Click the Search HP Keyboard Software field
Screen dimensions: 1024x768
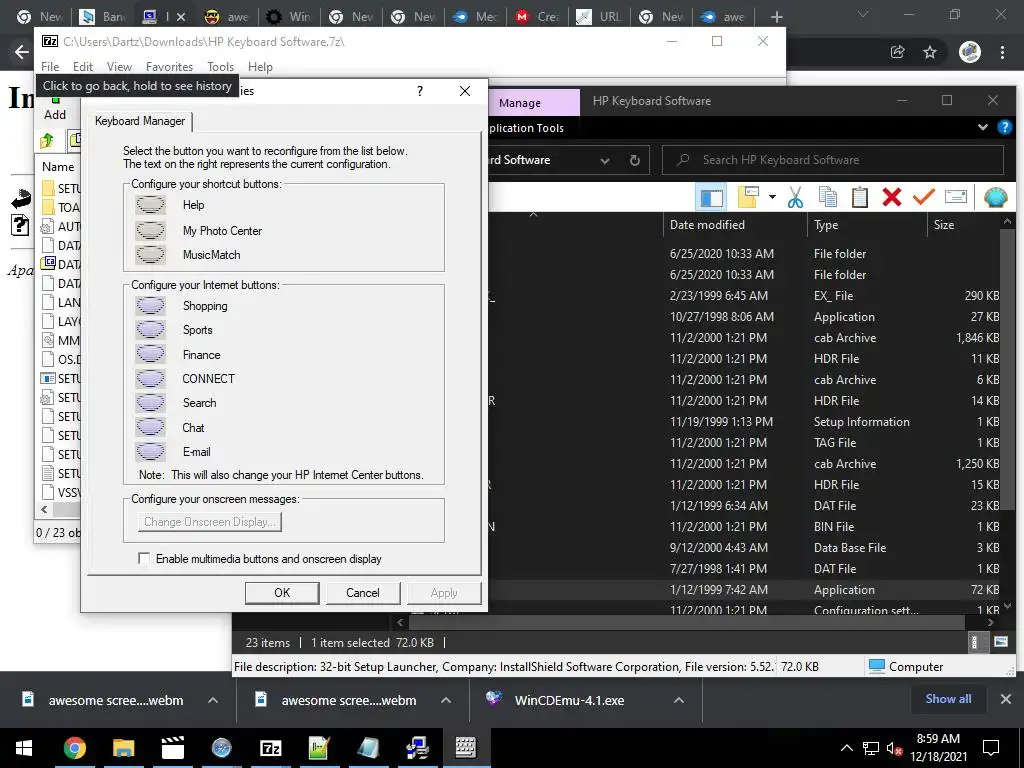point(833,160)
